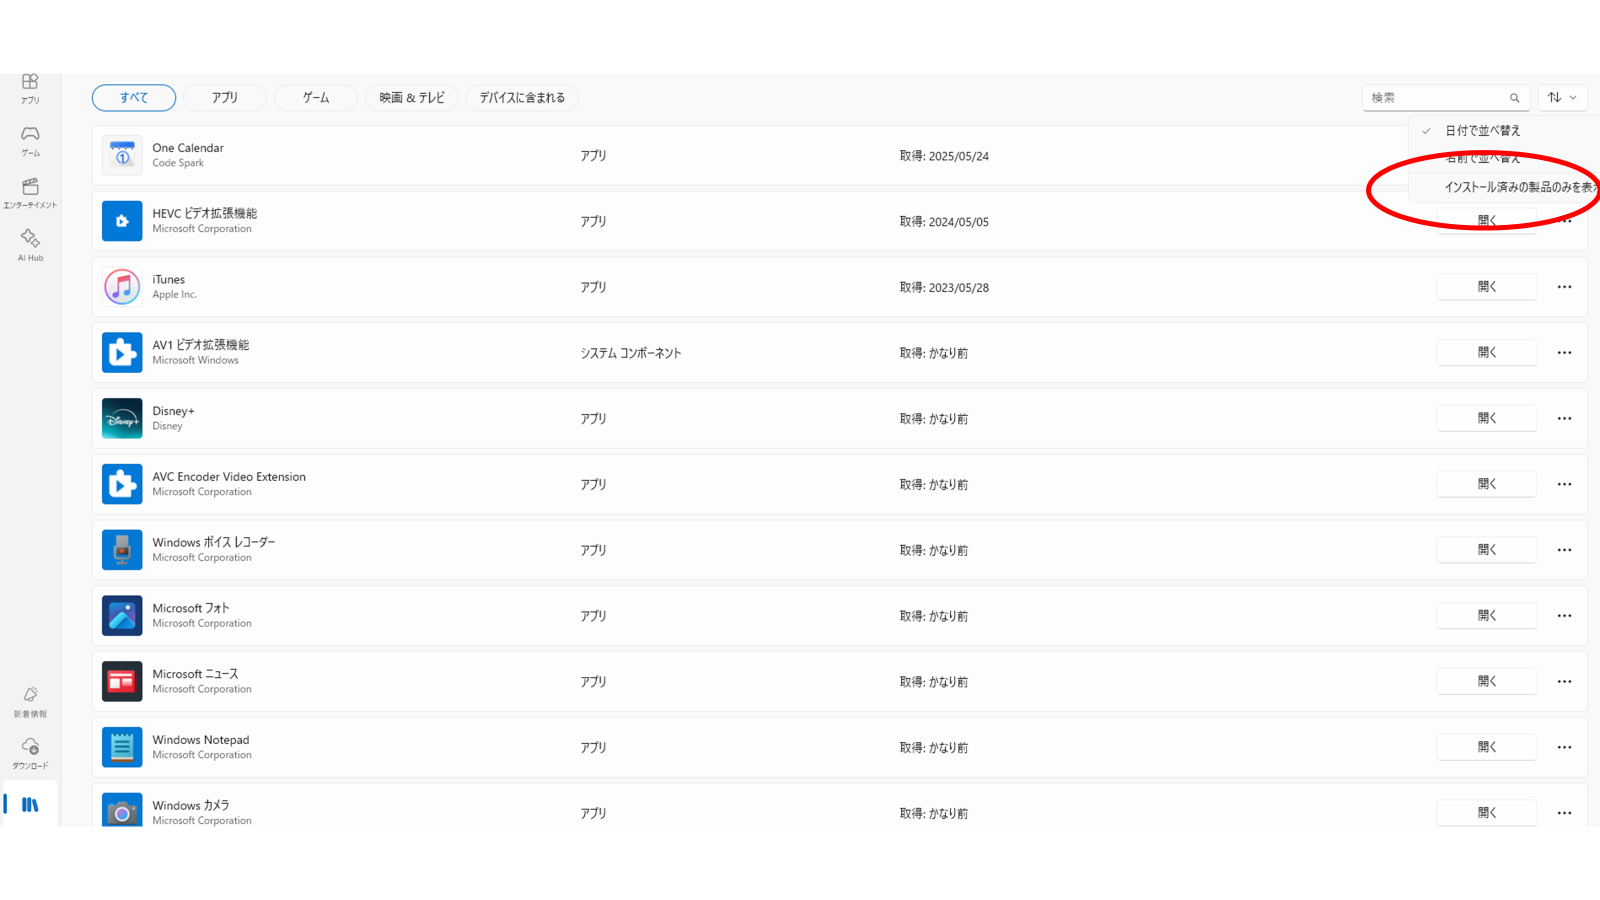Open the アプリ section in the sidebar
This screenshot has height=900, width=1600.
[30, 88]
